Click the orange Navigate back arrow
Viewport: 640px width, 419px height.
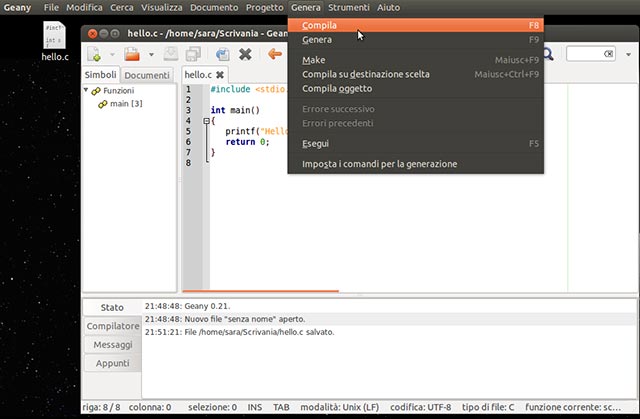[274, 54]
